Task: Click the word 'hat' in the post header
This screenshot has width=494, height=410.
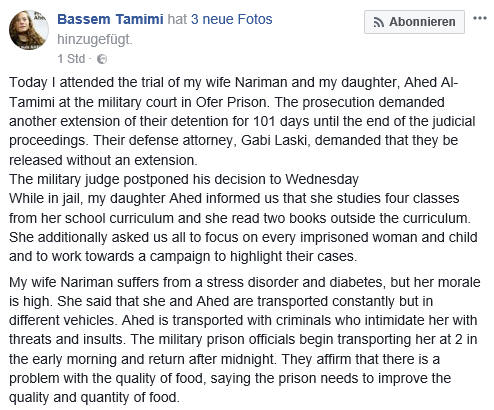Action: coord(177,19)
